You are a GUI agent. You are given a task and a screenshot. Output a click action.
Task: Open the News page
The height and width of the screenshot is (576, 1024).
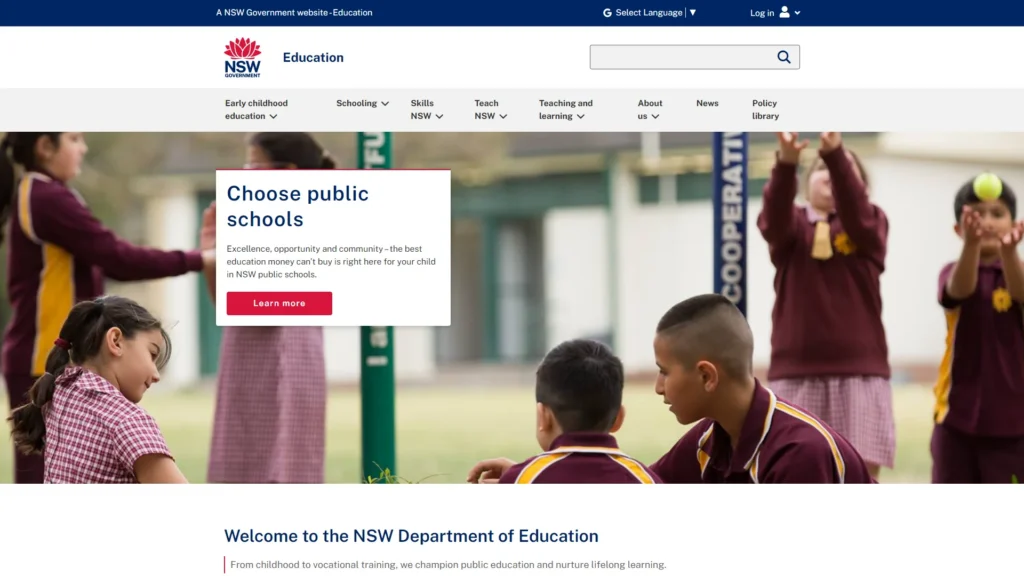[707, 103]
